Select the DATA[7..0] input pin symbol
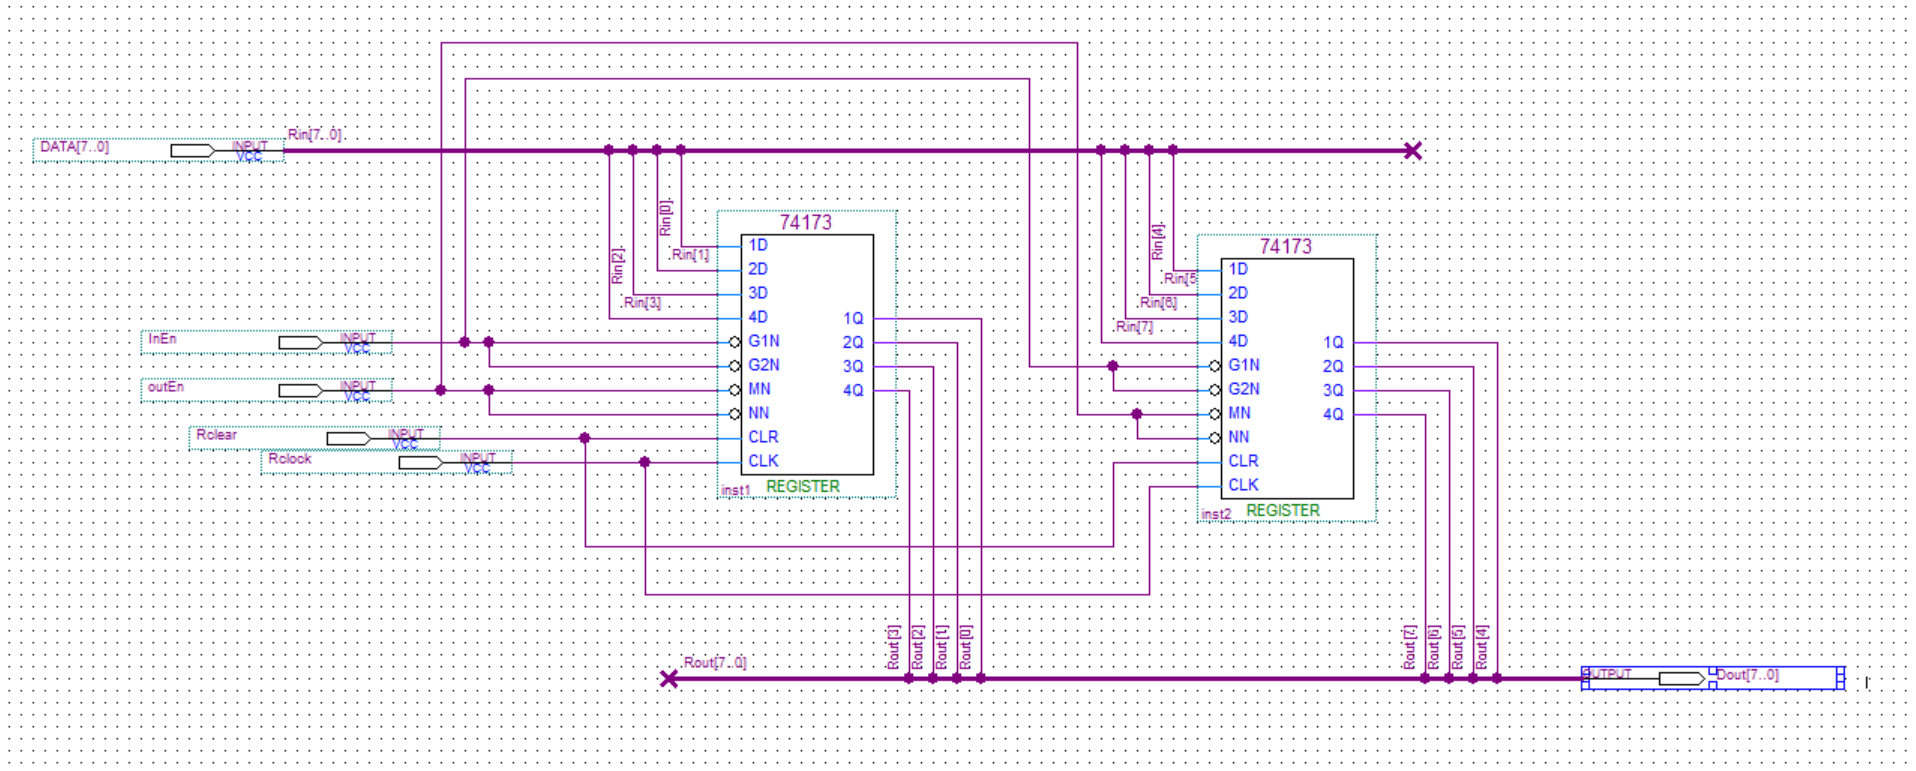This screenshot has height=771, width=1916. point(159,150)
